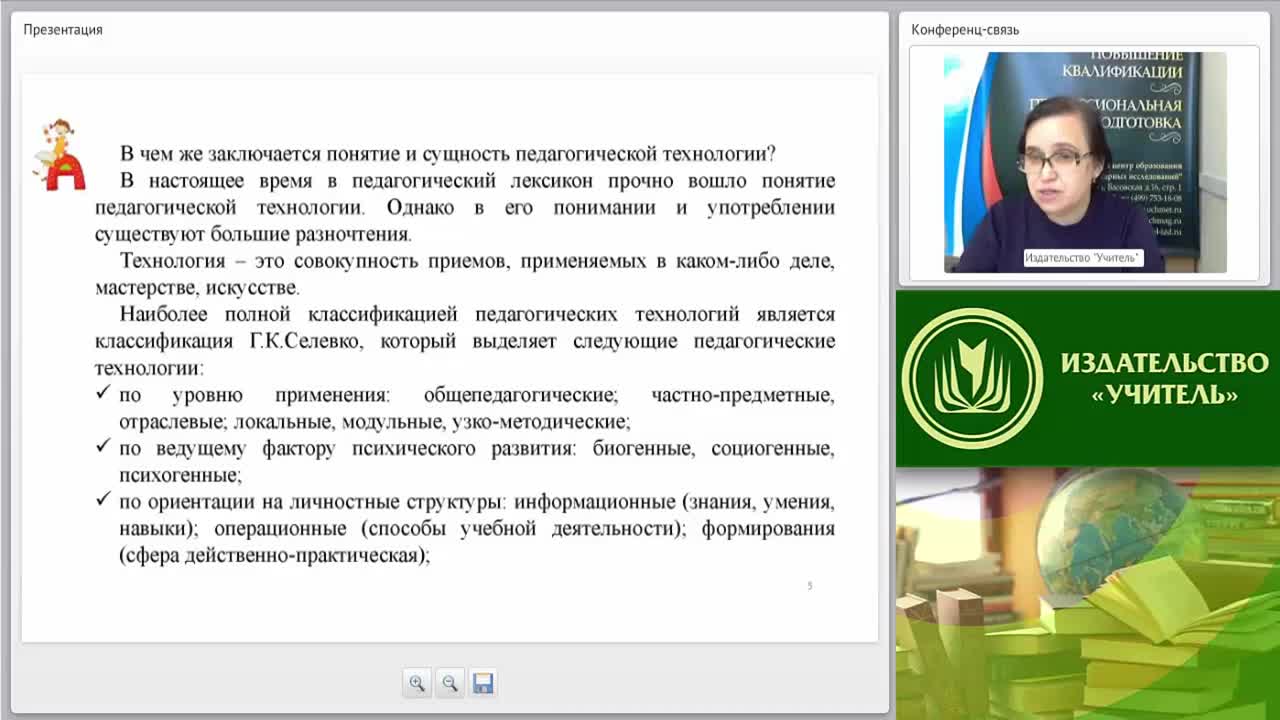1280x720 pixels.
Task: Click the word 'психогенные' in slide
Action: (180, 475)
